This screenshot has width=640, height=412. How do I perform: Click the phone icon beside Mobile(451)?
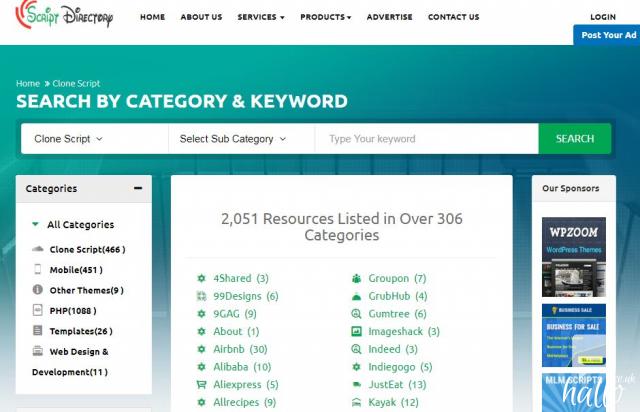click(x=38, y=269)
